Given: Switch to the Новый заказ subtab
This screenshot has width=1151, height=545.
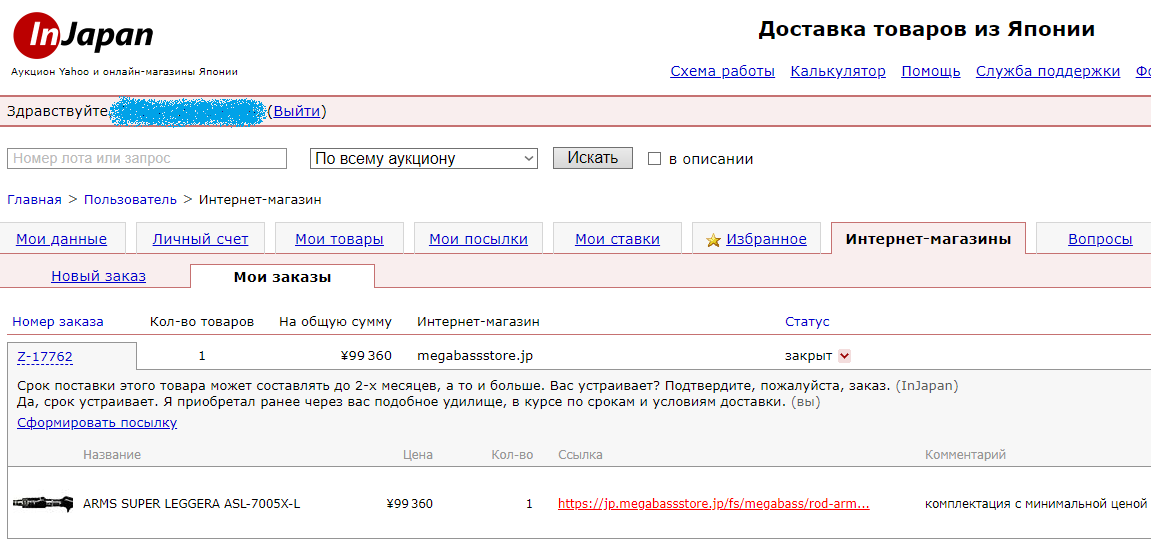Looking at the screenshot, I should pos(98,276).
